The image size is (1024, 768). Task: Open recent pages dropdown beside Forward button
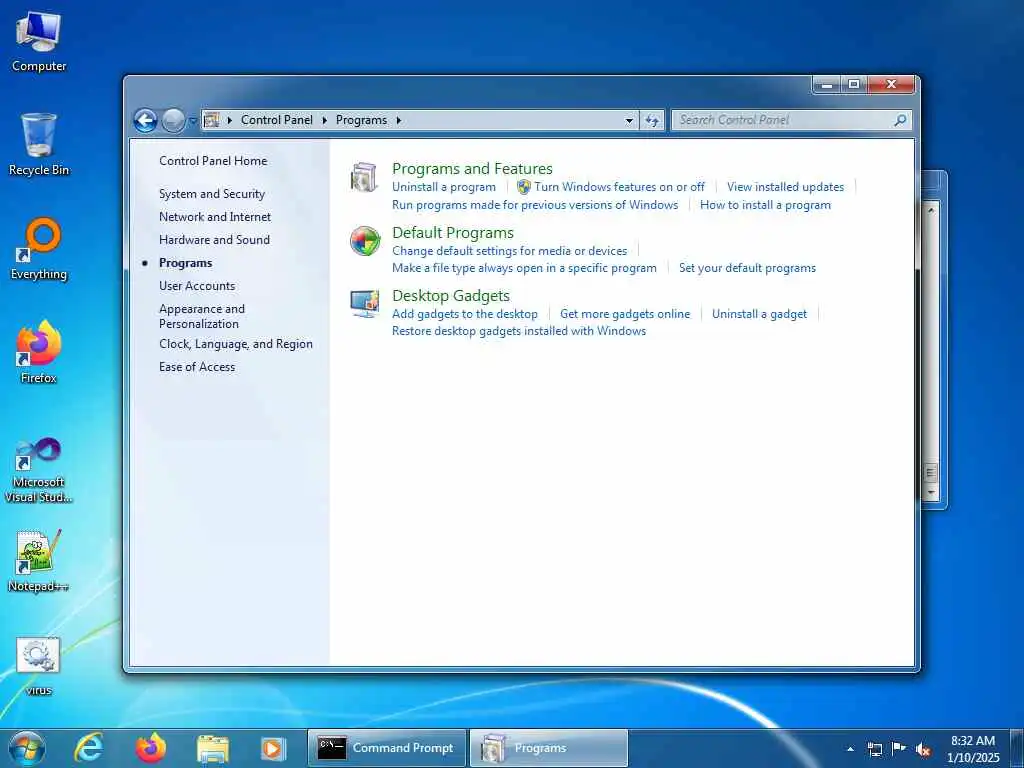click(x=193, y=121)
